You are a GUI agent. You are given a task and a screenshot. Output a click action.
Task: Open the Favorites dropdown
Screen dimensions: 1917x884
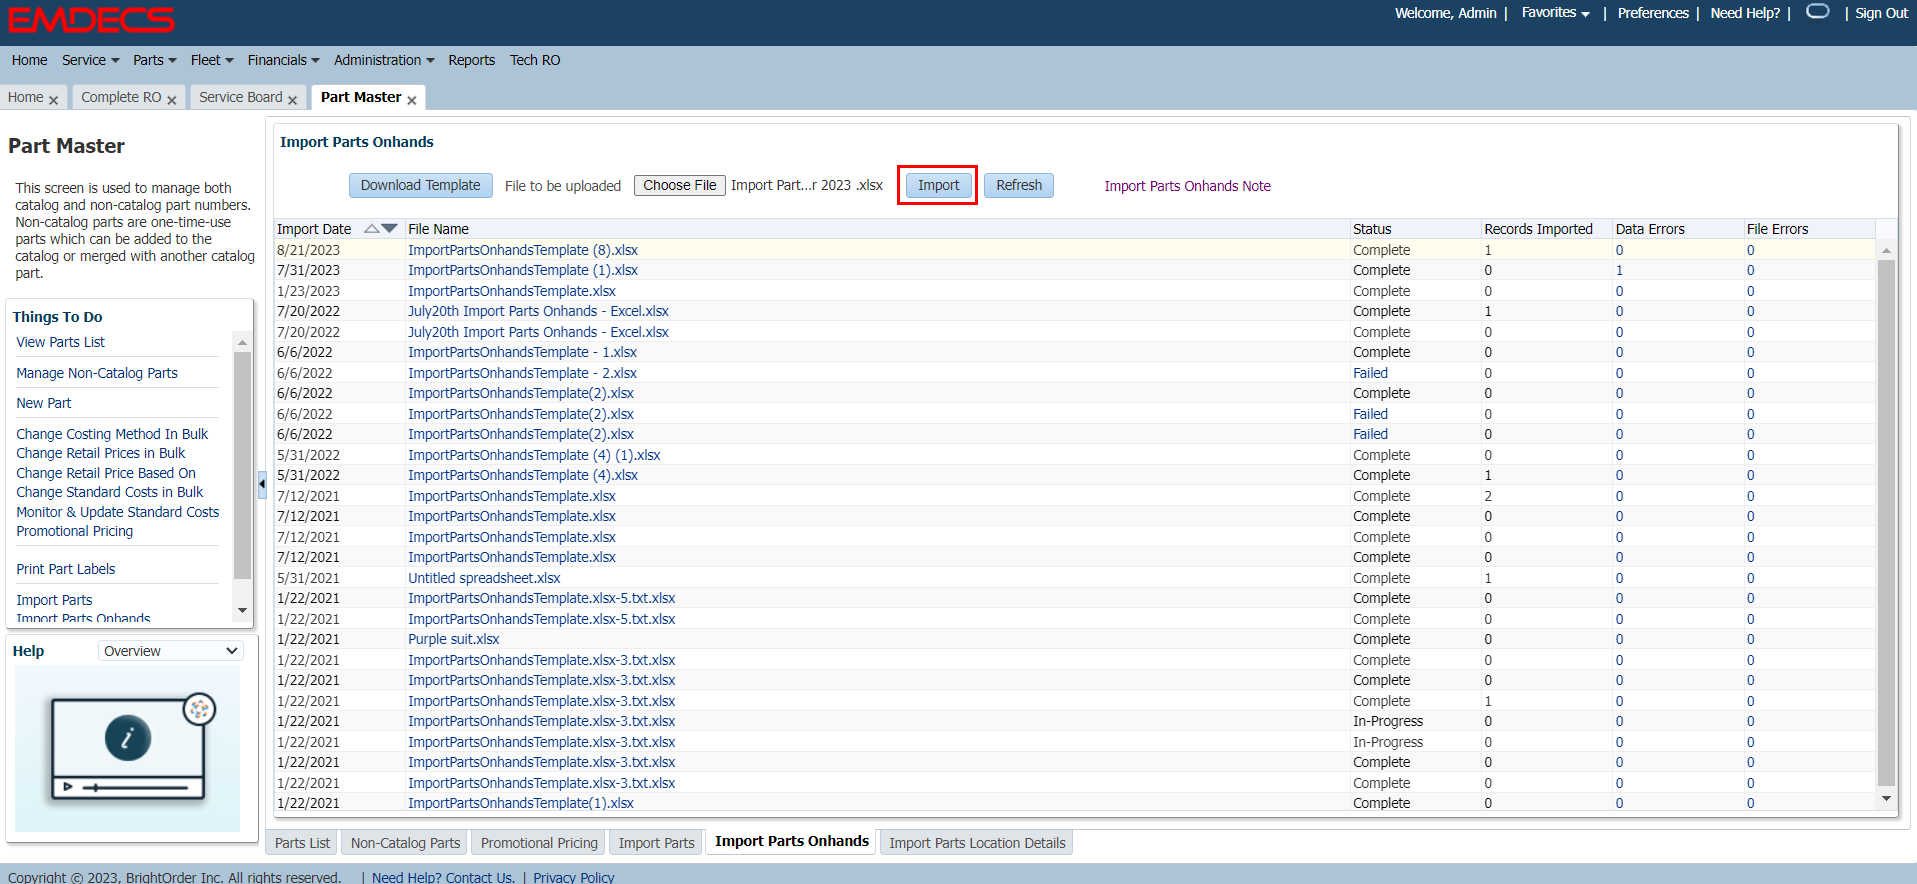pyautogui.click(x=1556, y=13)
